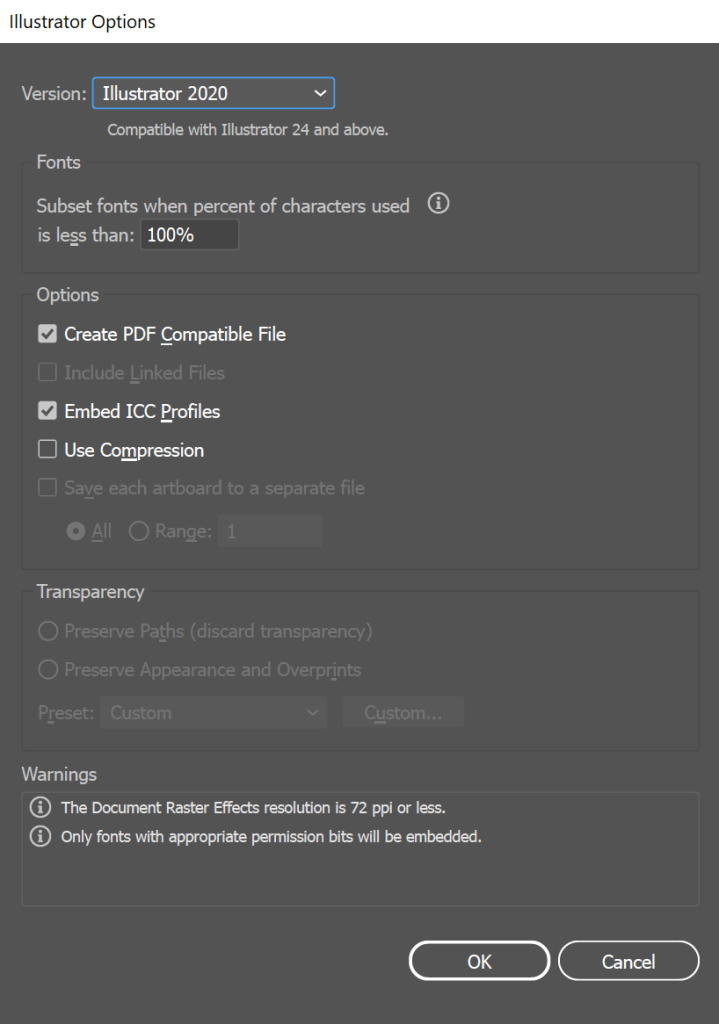
Task: Select the All artboards radio button
Action: (x=76, y=532)
